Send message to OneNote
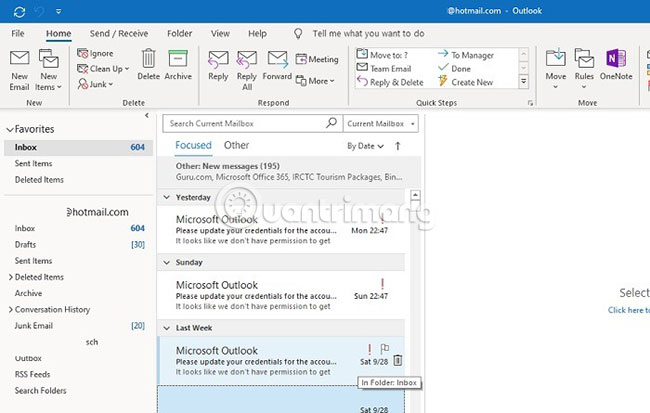This screenshot has height=413, width=650. click(616, 65)
